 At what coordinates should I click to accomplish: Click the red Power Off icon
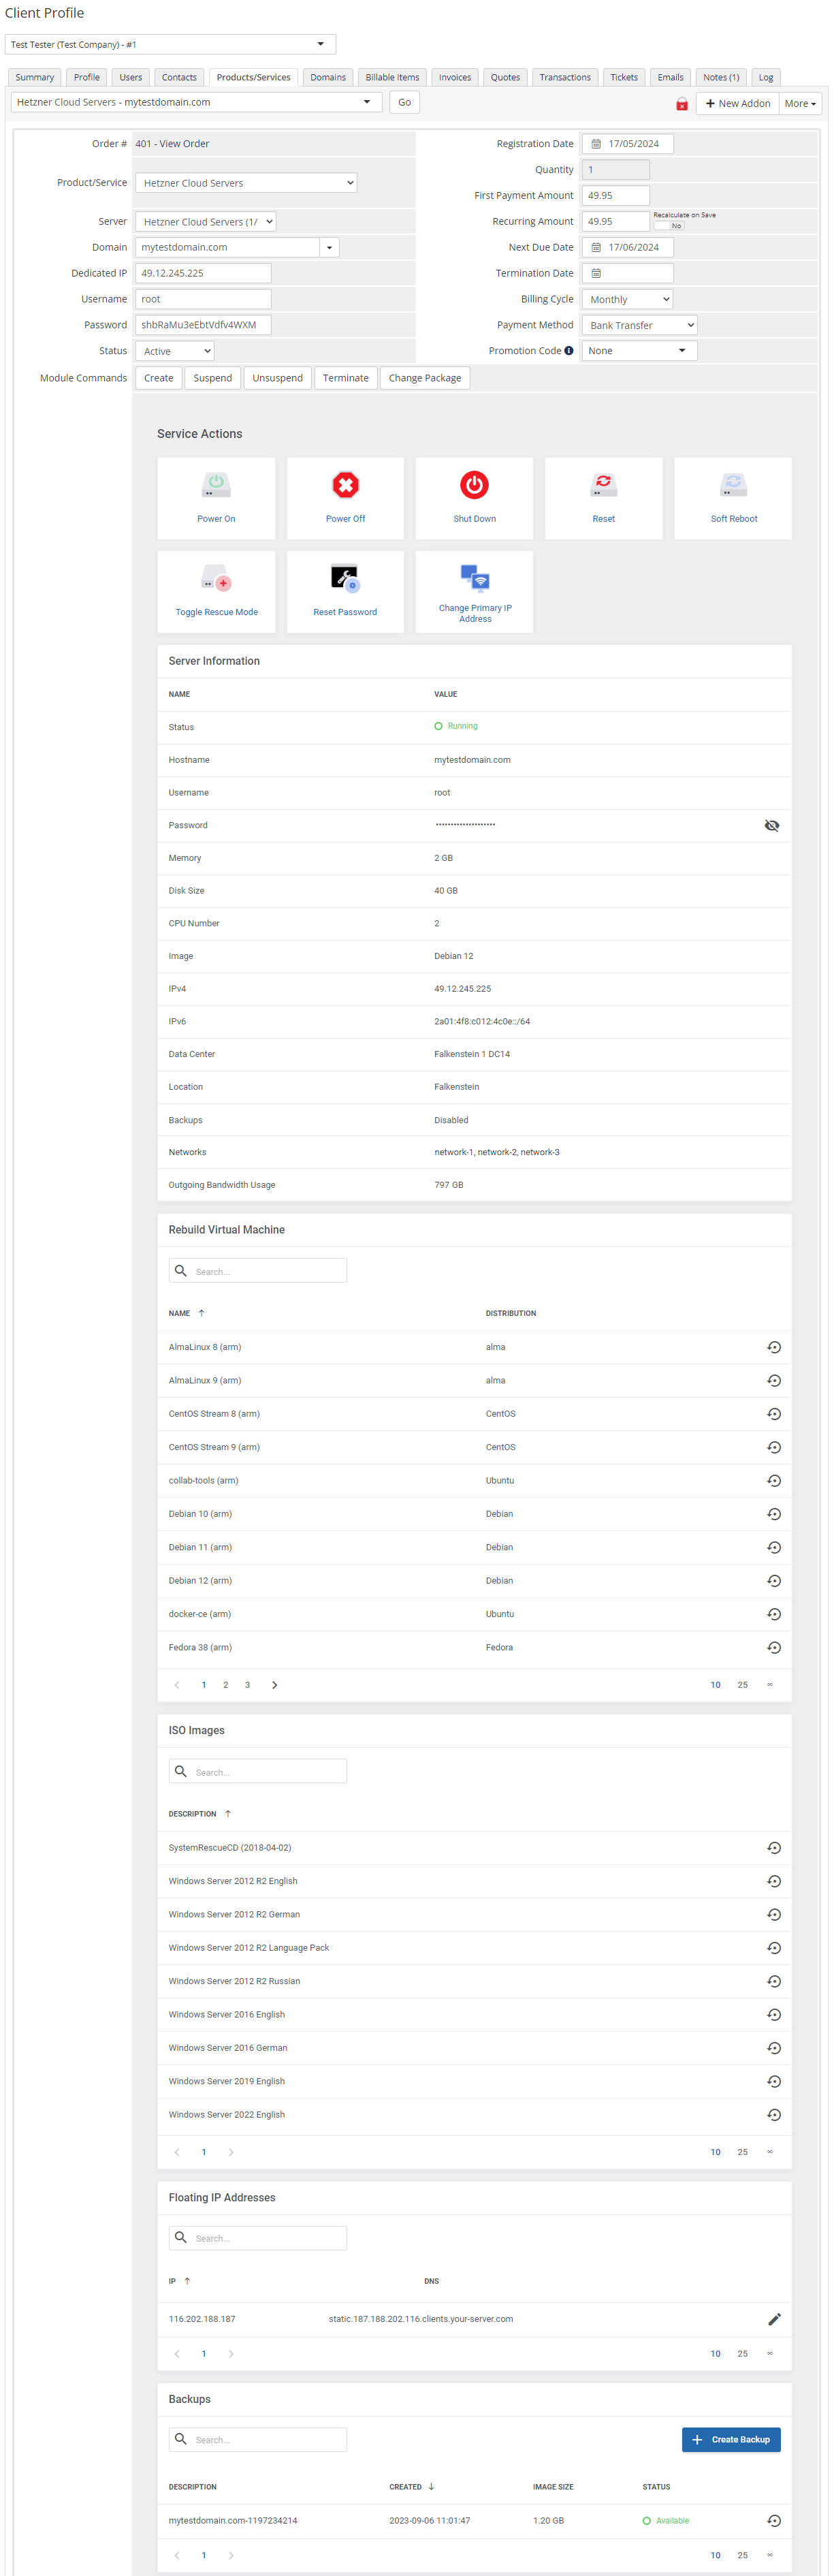345,486
